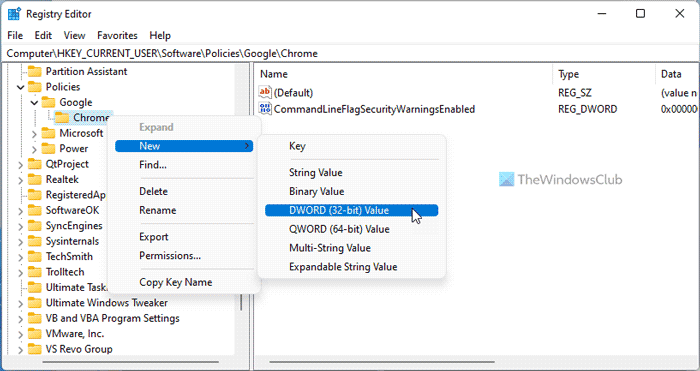This screenshot has height=371, width=700.
Task: Click the SyncEngines folder icon
Action: (34, 225)
